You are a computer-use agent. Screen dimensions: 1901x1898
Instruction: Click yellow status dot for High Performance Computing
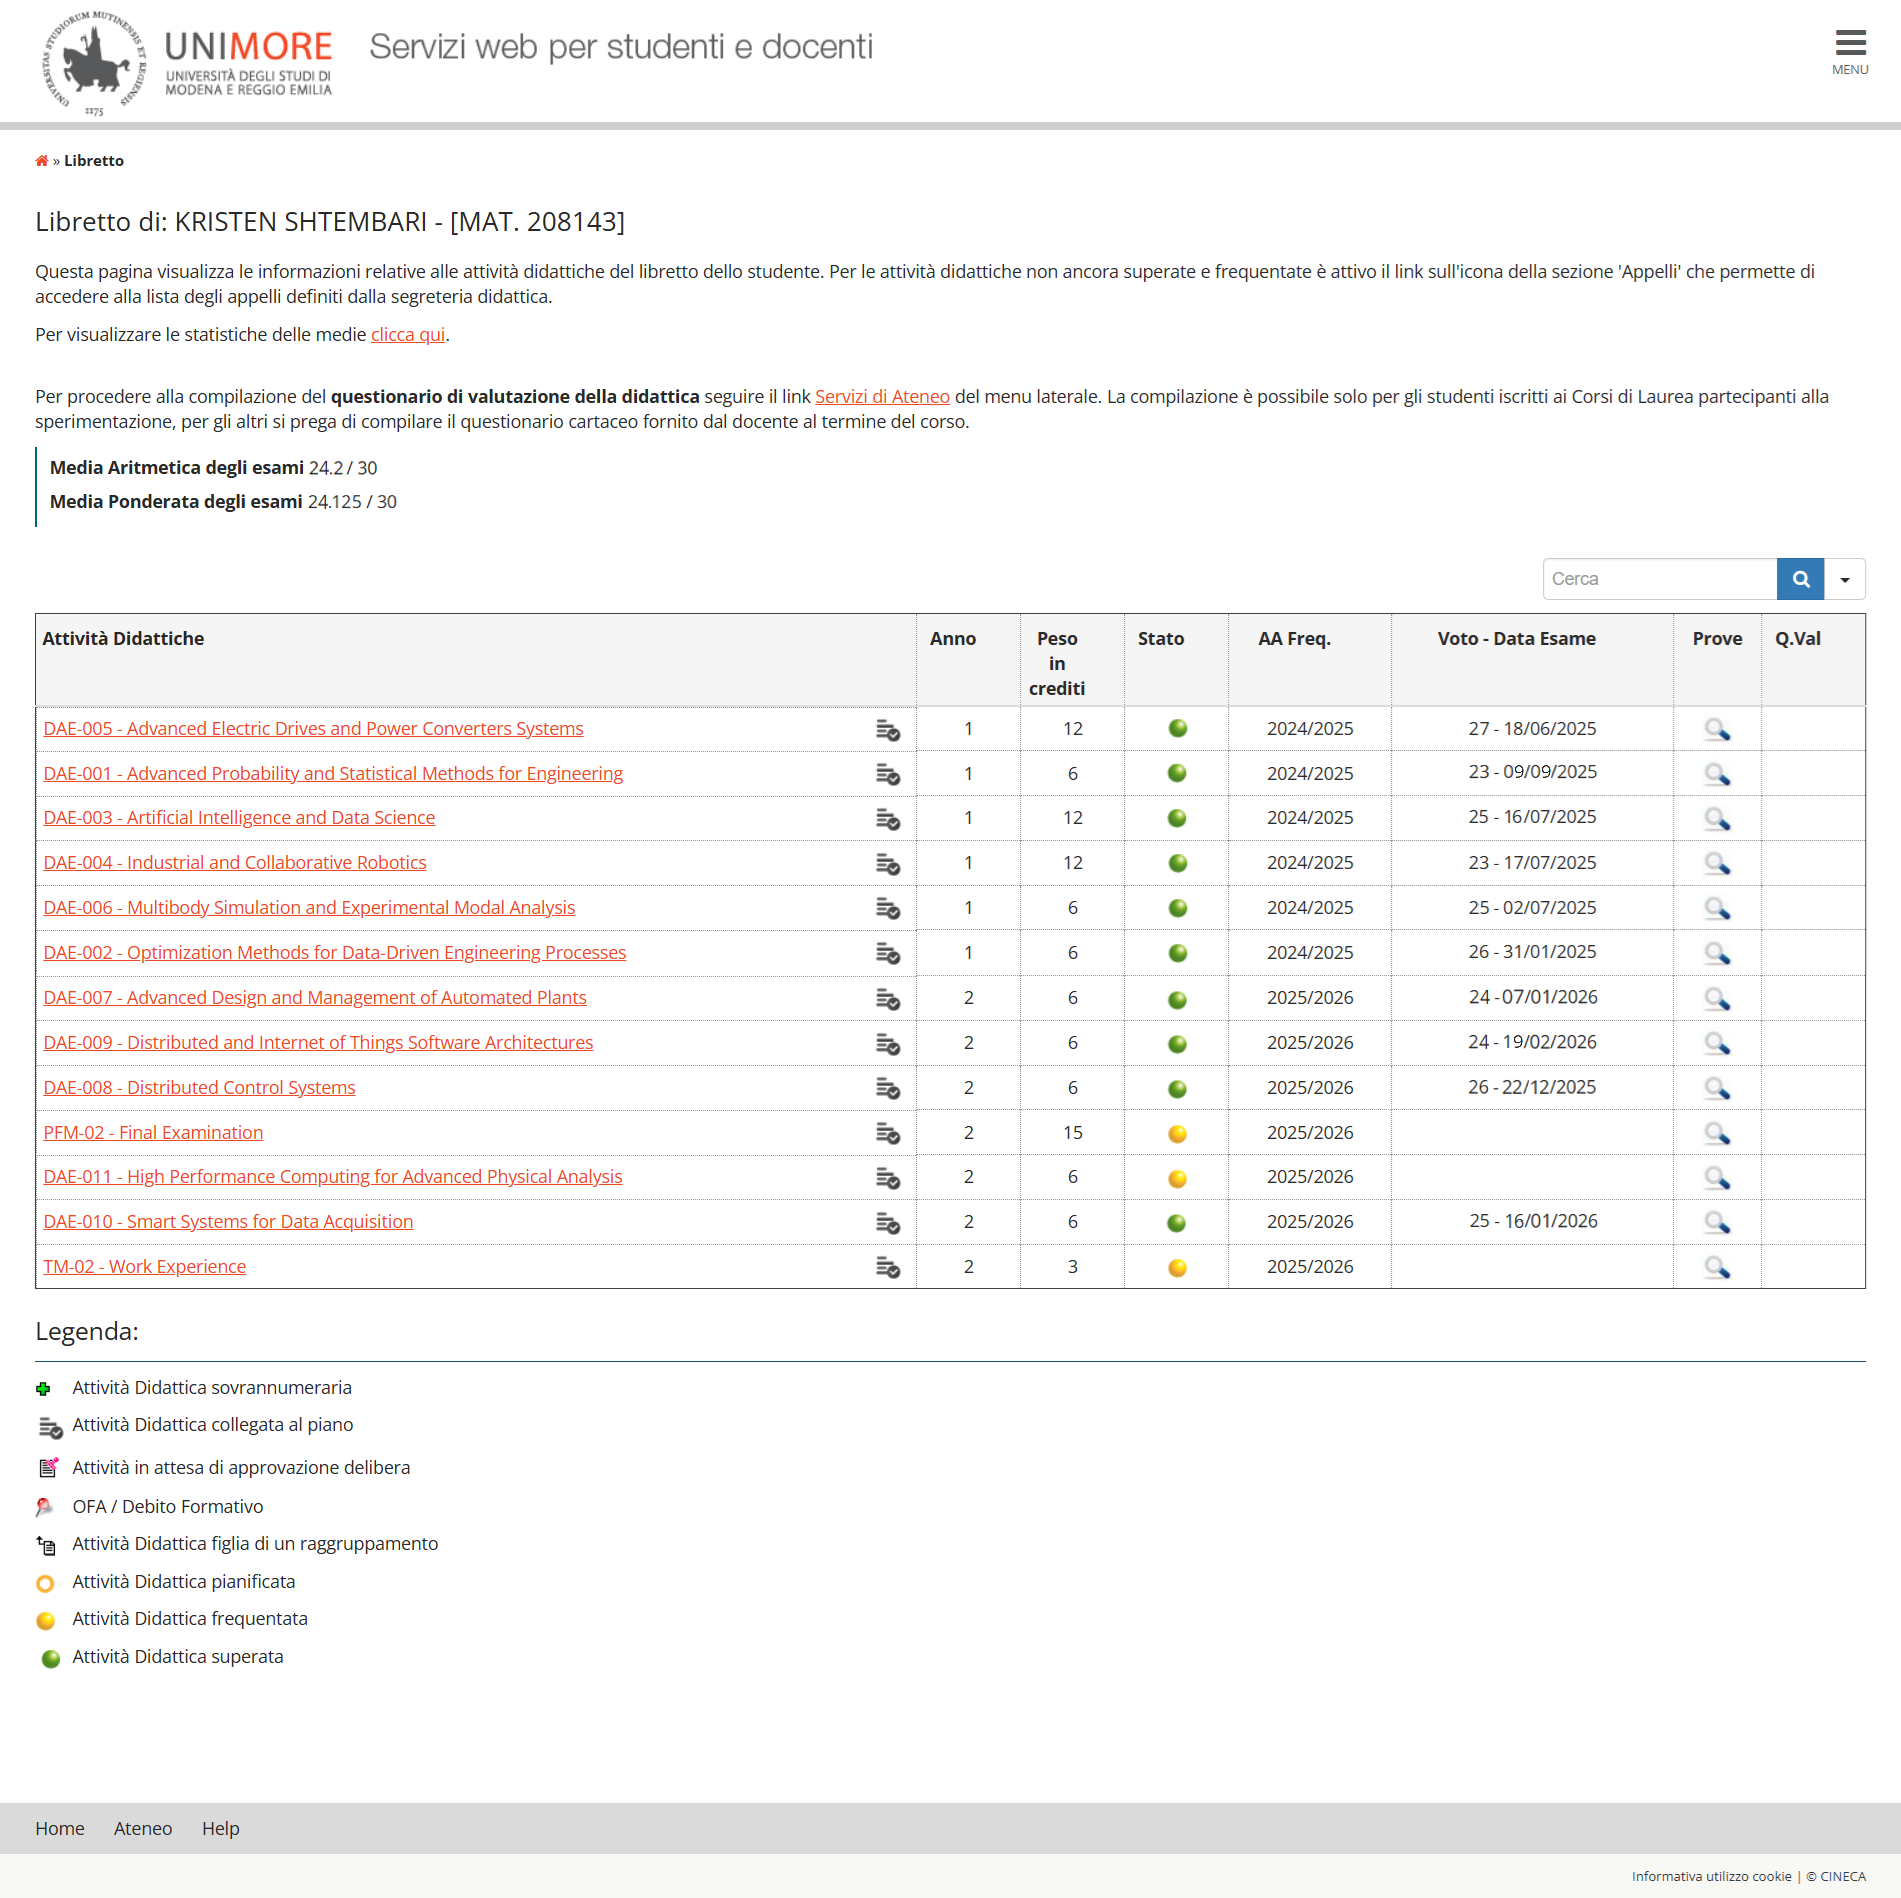coord(1177,1178)
